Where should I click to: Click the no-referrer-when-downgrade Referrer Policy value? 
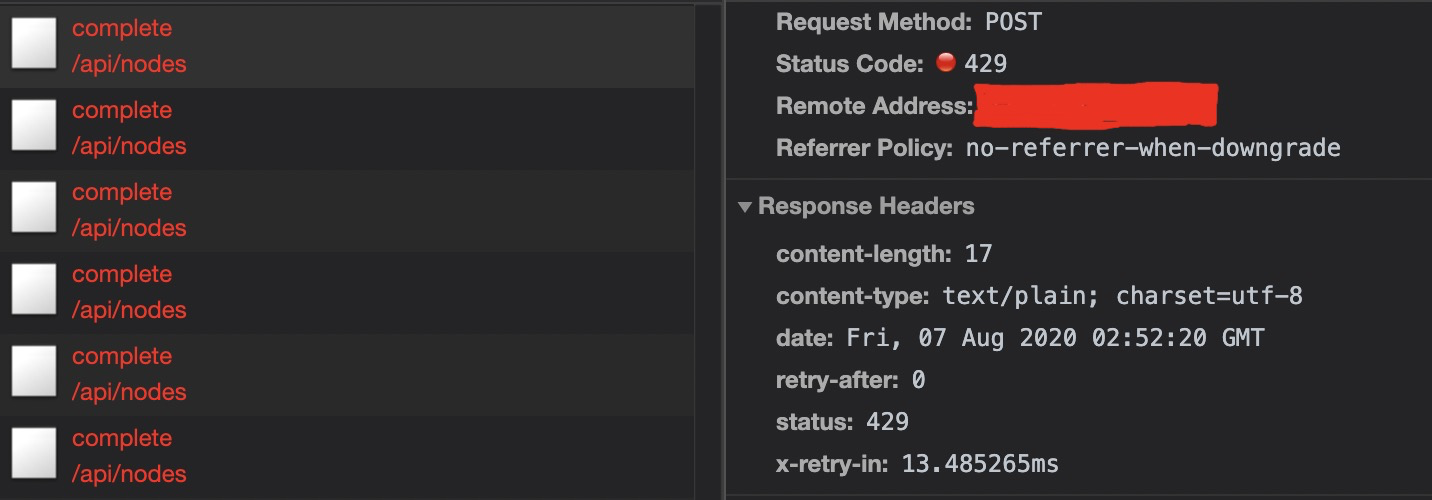tap(1152, 148)
